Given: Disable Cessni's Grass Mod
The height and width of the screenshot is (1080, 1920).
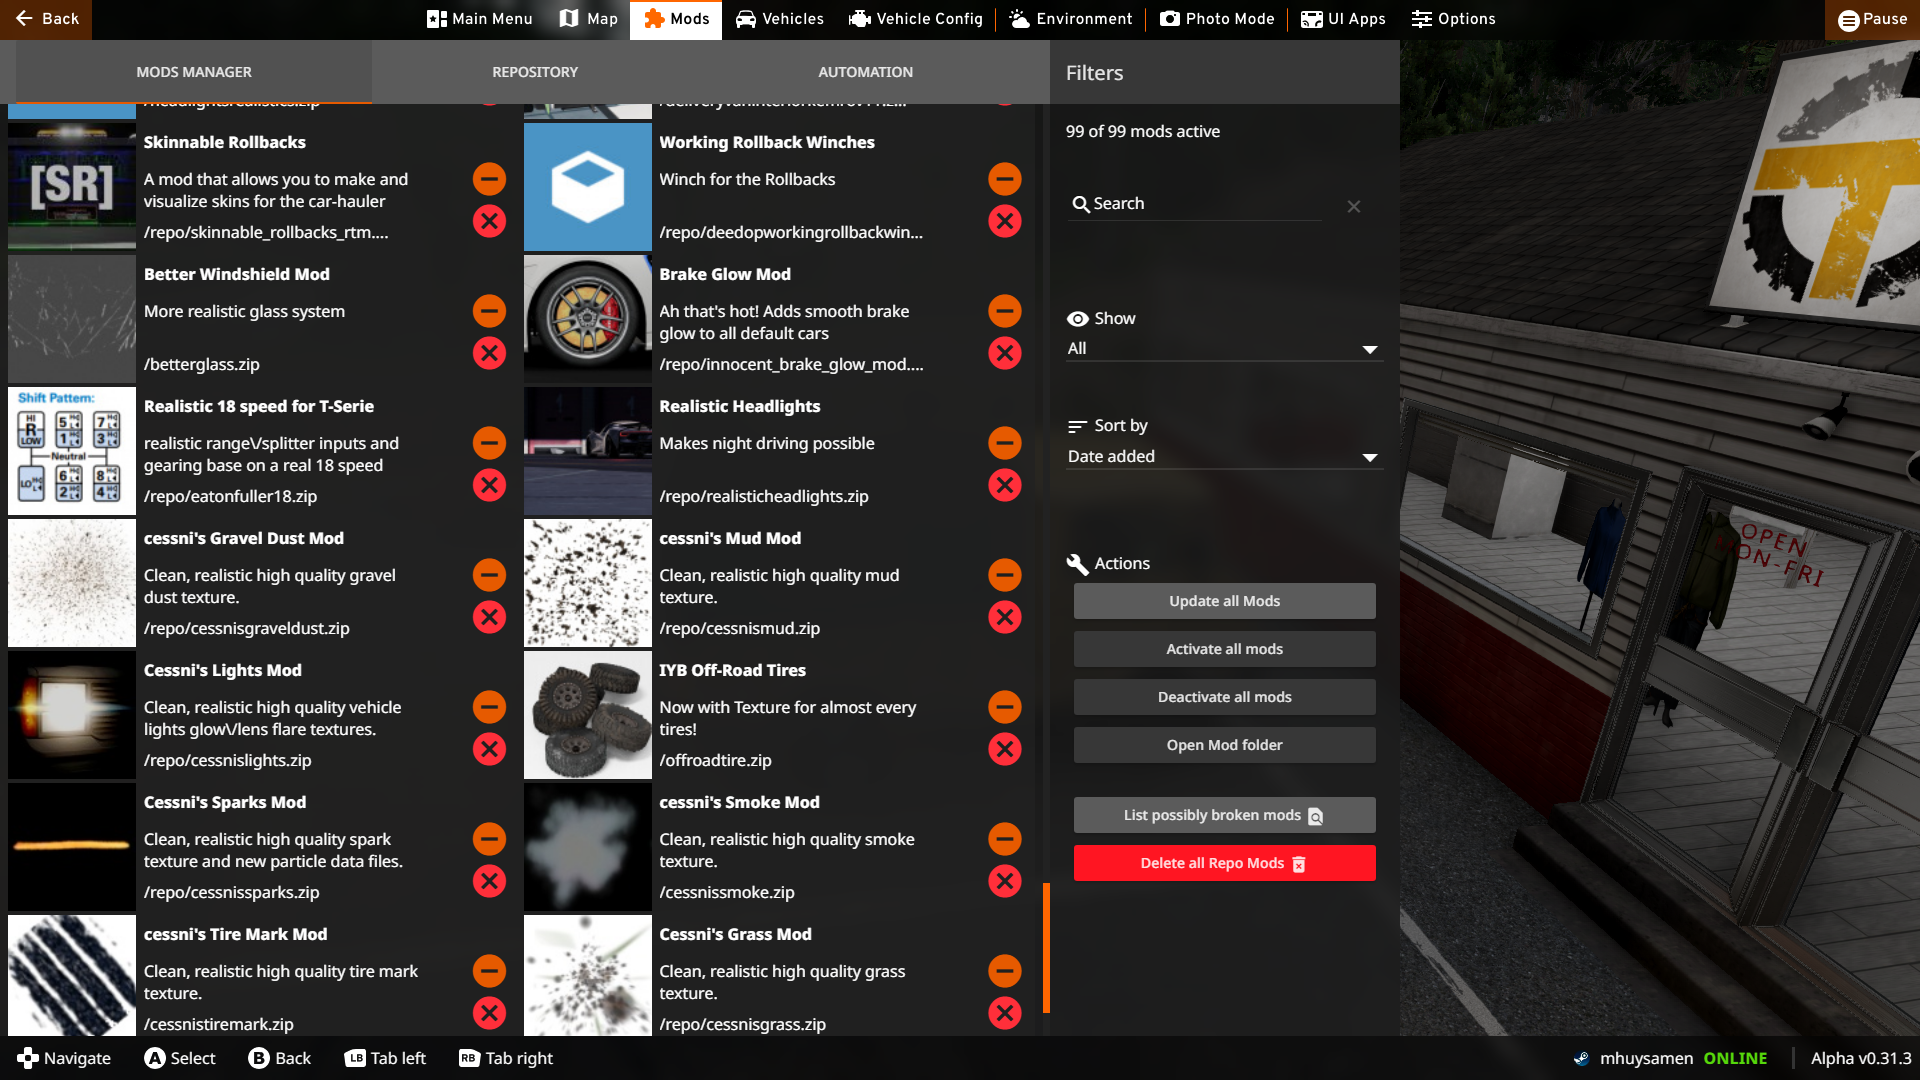Looking at the screenshot, I should coord(1005,971).
